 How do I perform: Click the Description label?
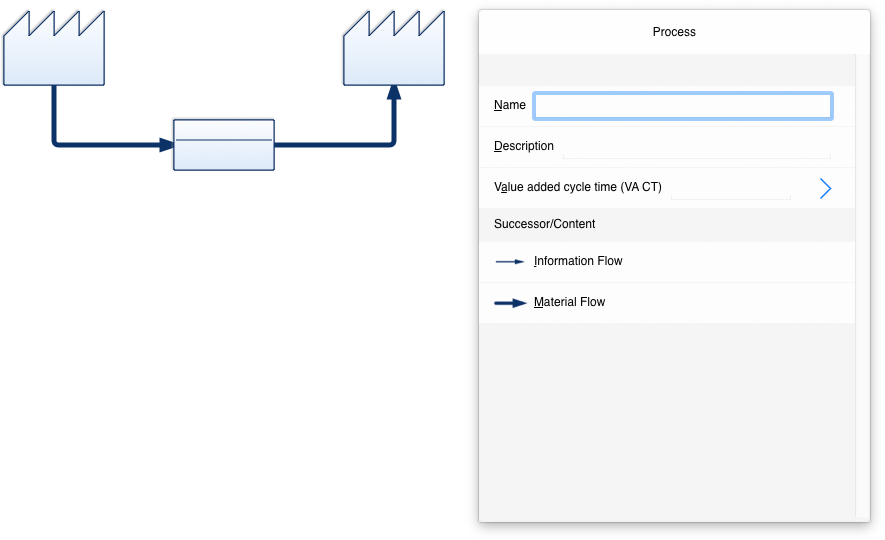(524, 146)
